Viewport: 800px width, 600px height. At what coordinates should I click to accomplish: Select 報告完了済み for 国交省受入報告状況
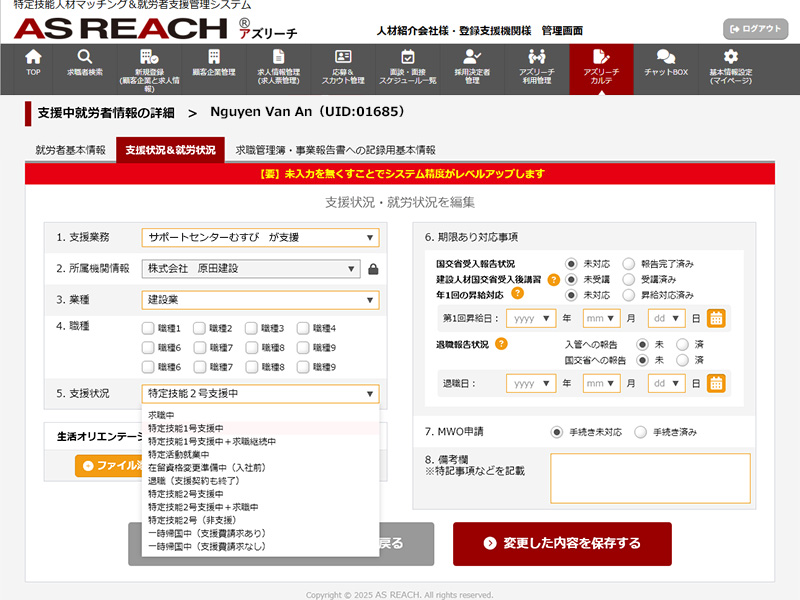[x=629, y=264]
